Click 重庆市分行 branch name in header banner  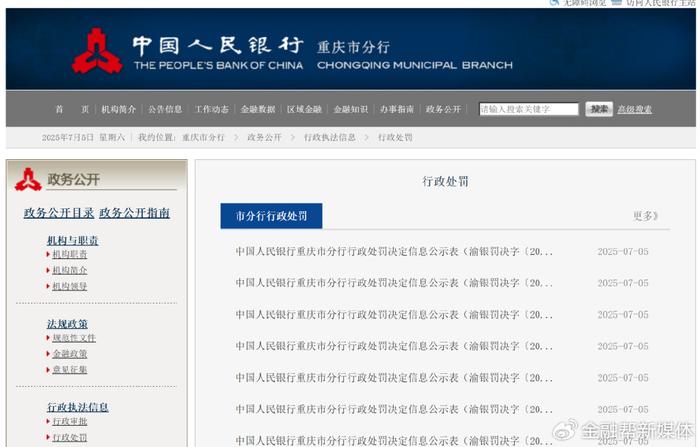354,47
